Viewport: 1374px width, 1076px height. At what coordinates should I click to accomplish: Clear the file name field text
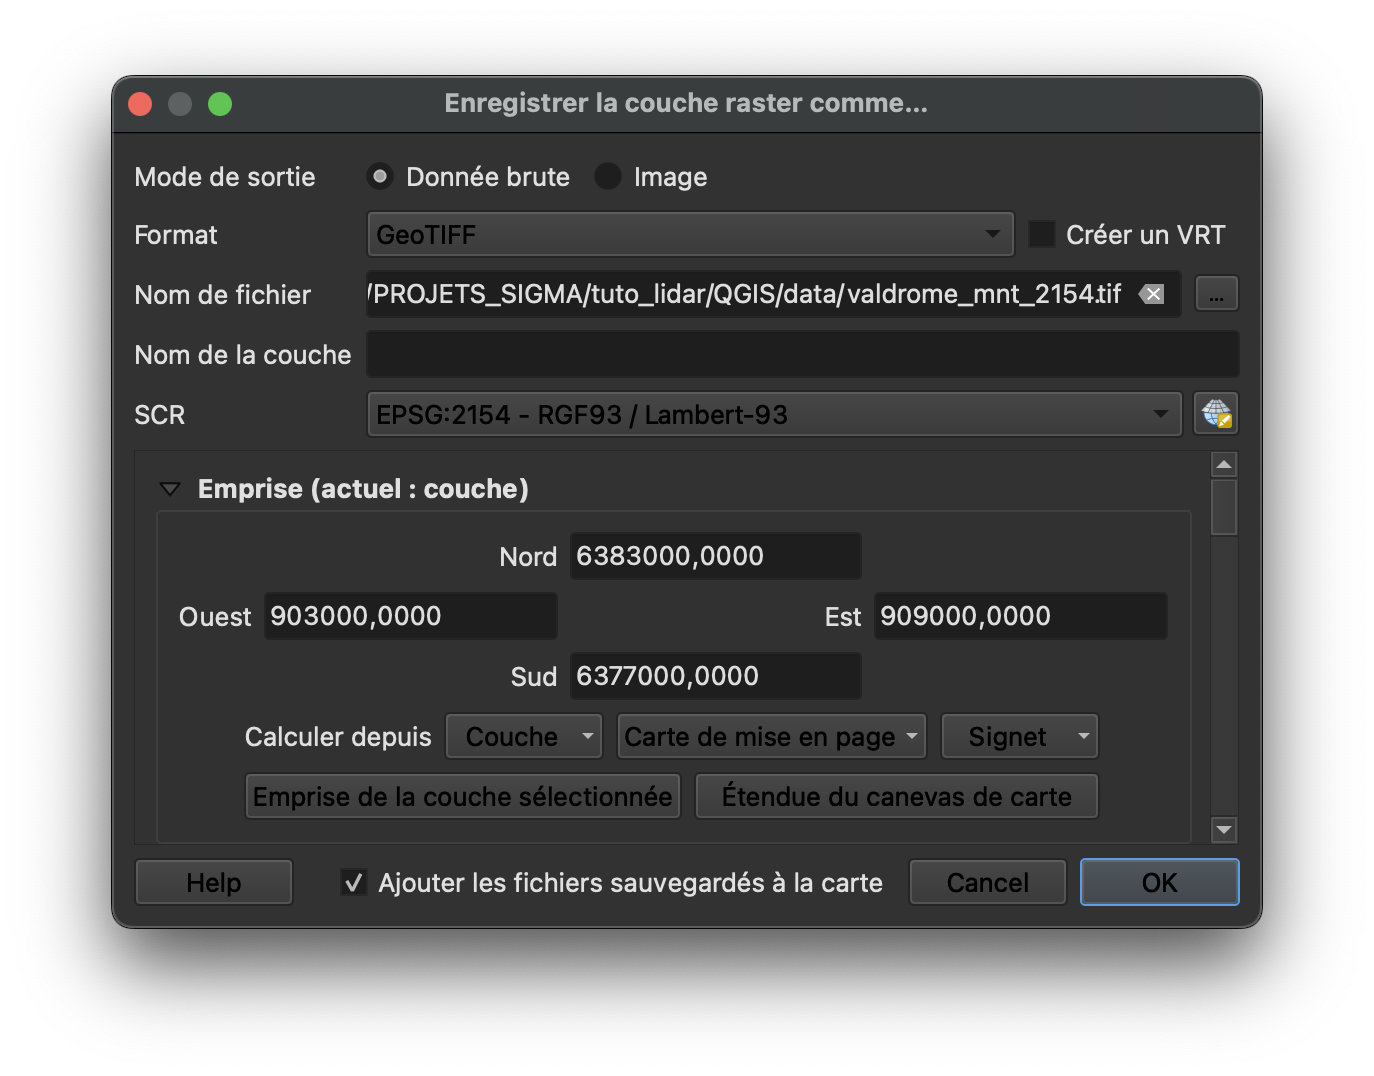(1152, 294)
